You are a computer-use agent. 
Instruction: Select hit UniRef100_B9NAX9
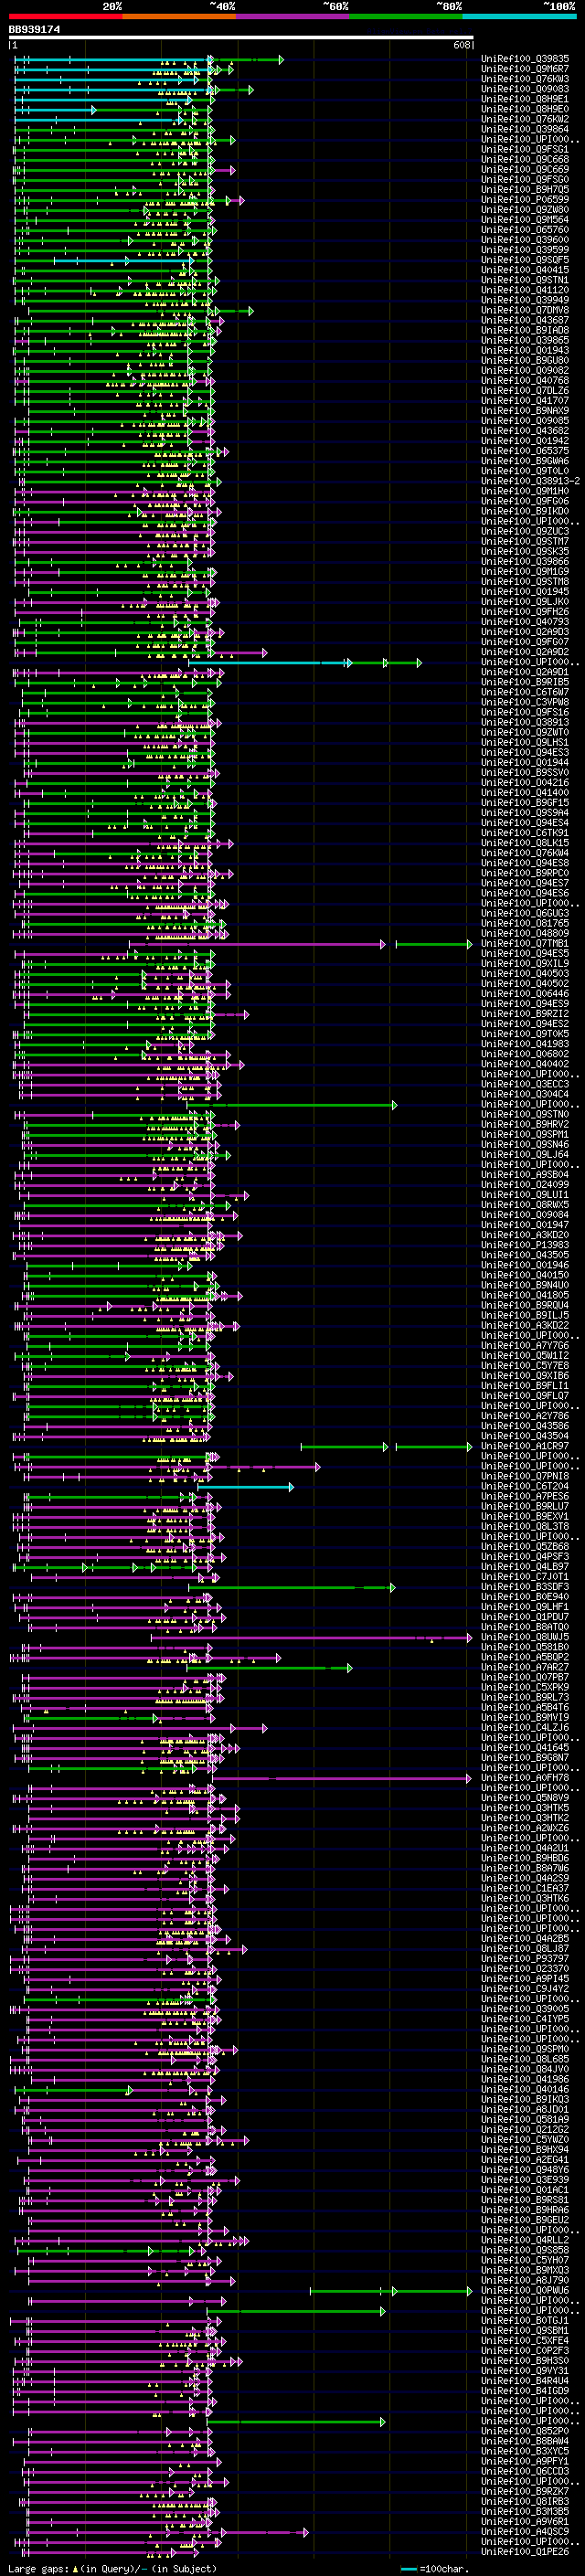(x=525, y=410)
